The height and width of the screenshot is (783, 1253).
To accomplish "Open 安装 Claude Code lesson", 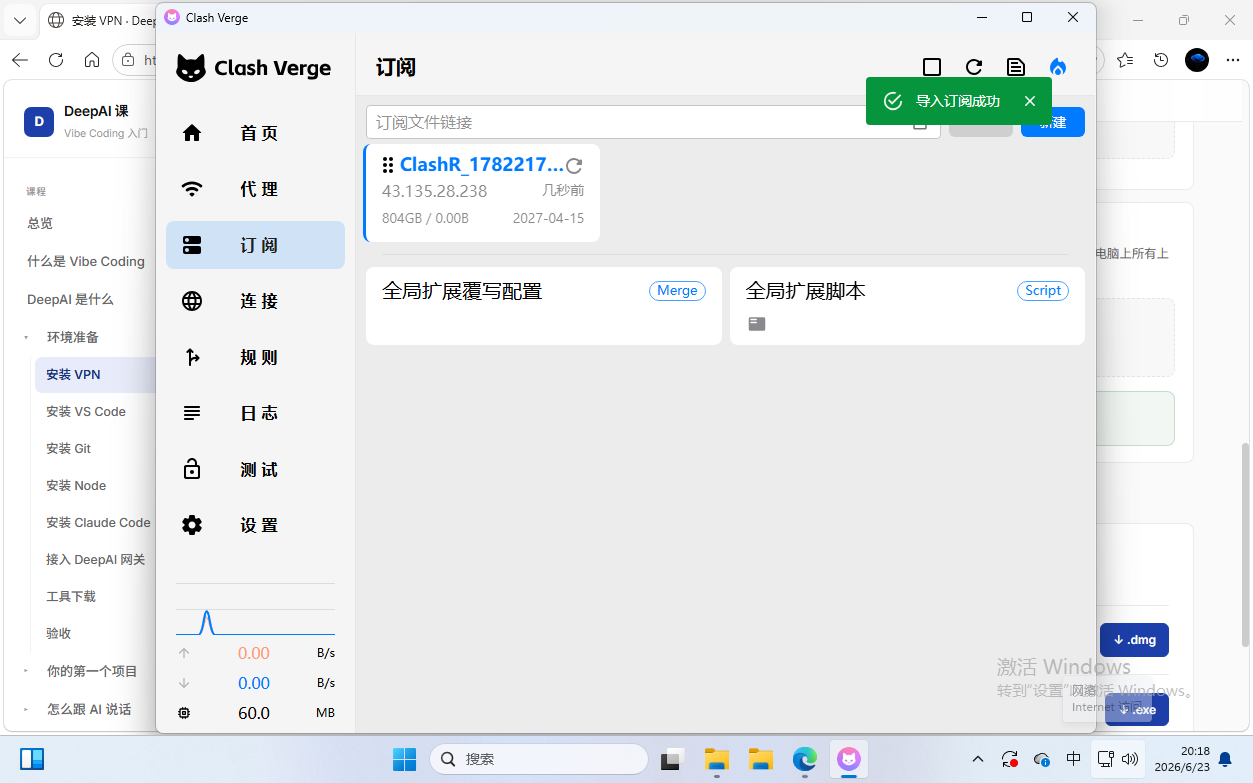I will pos(98,522).
